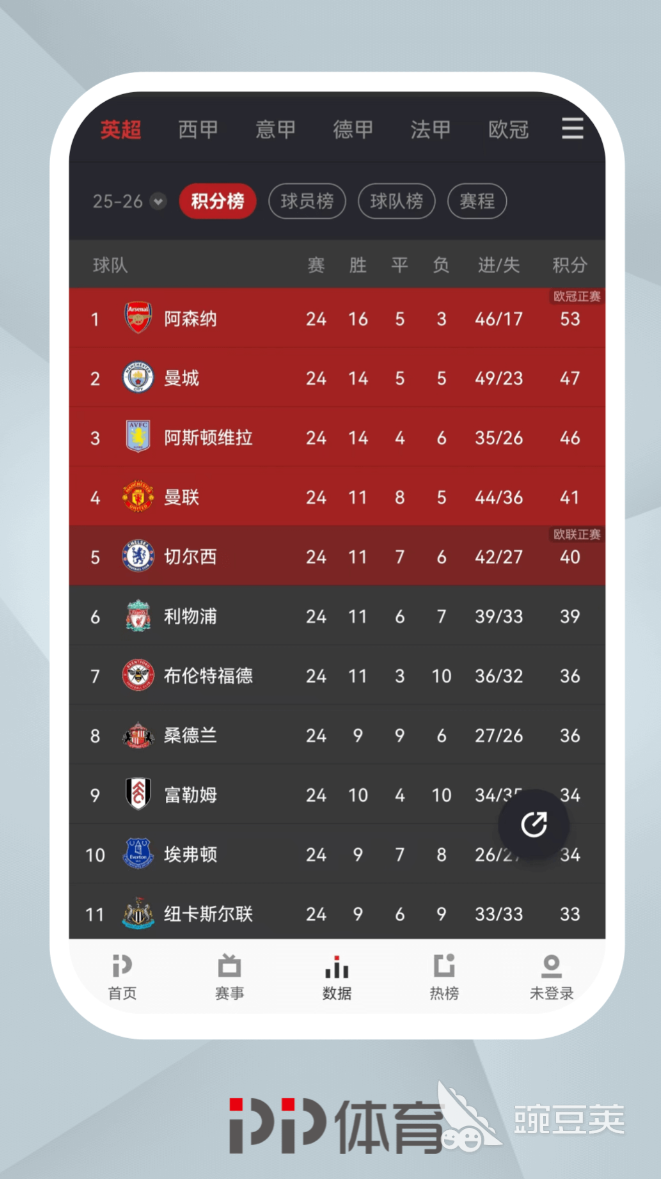Open the 首页 home tab icon

point(122,967)
